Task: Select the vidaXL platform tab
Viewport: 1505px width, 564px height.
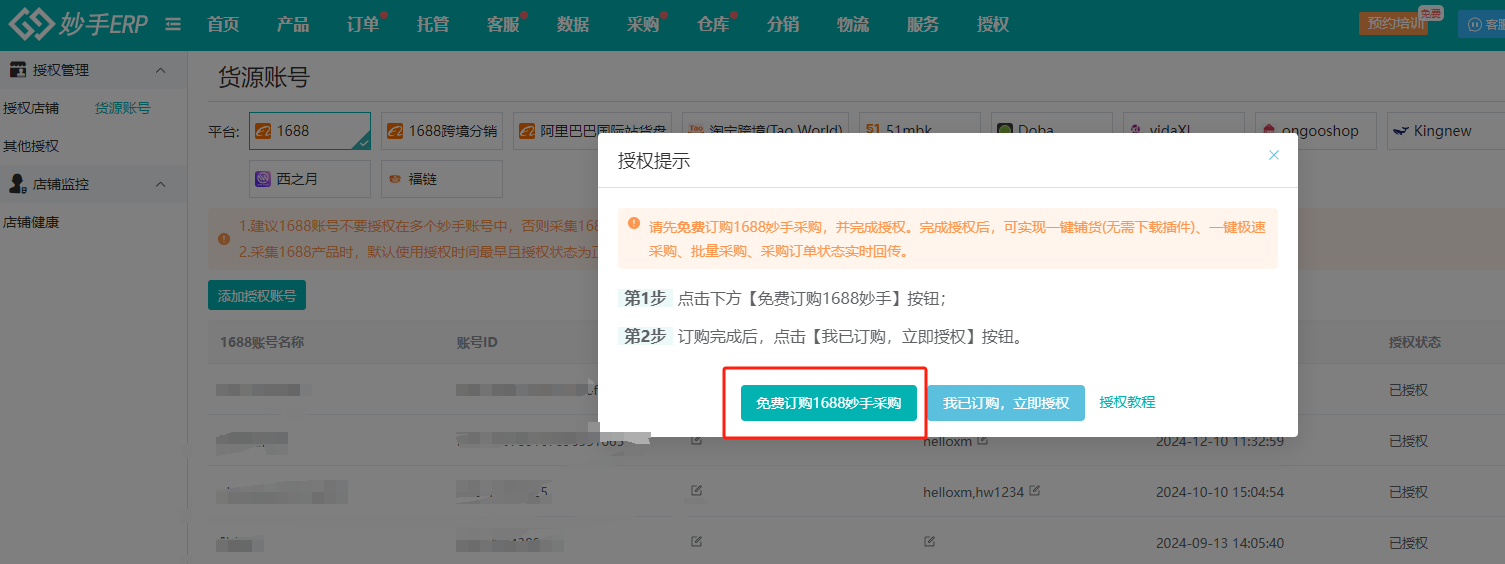Action: click(1184, 131)
